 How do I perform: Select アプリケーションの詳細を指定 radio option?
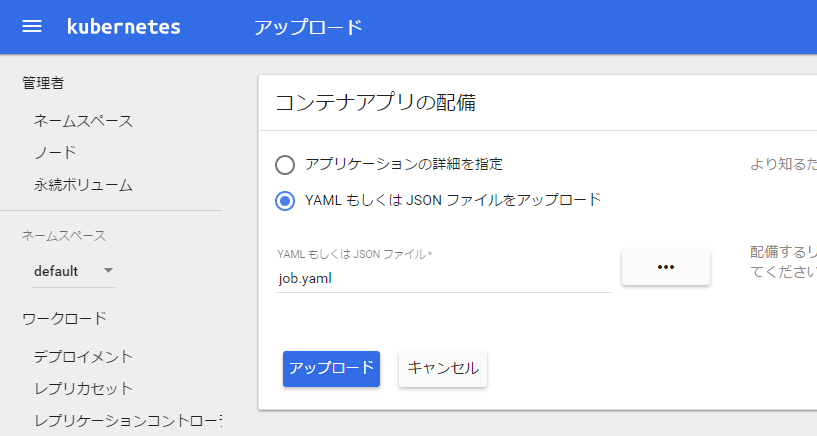285,165
